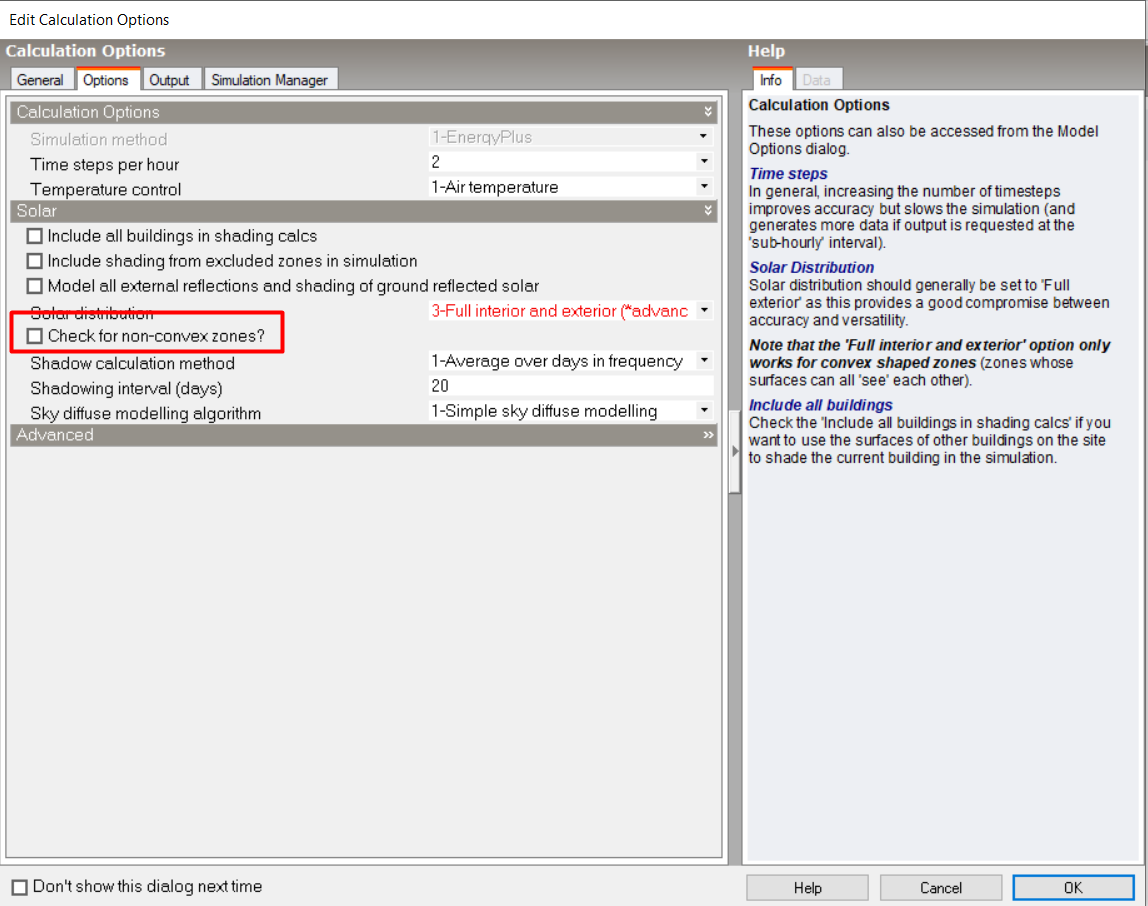Confirm with the OK button

point(1073,888)
